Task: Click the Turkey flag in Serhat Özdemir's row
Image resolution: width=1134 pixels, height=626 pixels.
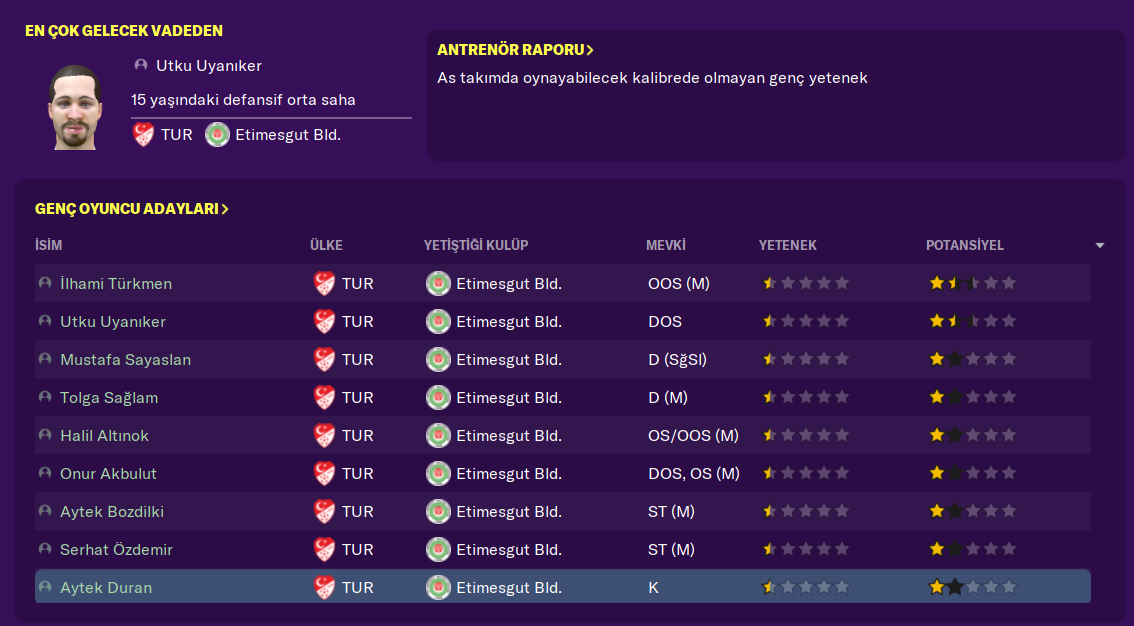Action: 325,550
